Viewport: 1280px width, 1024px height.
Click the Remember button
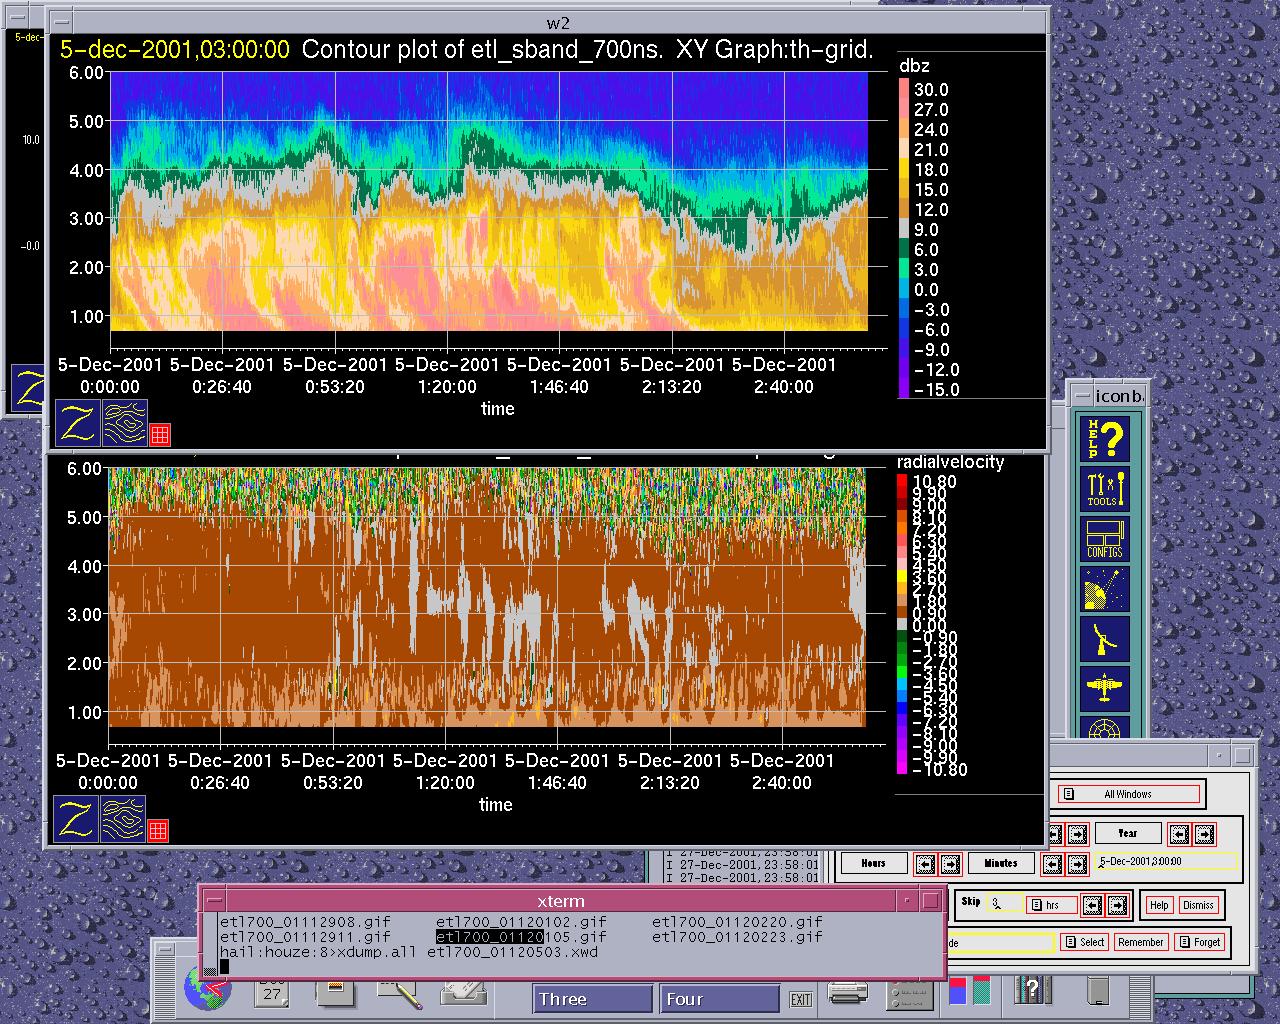click(x=1141, y=942)
